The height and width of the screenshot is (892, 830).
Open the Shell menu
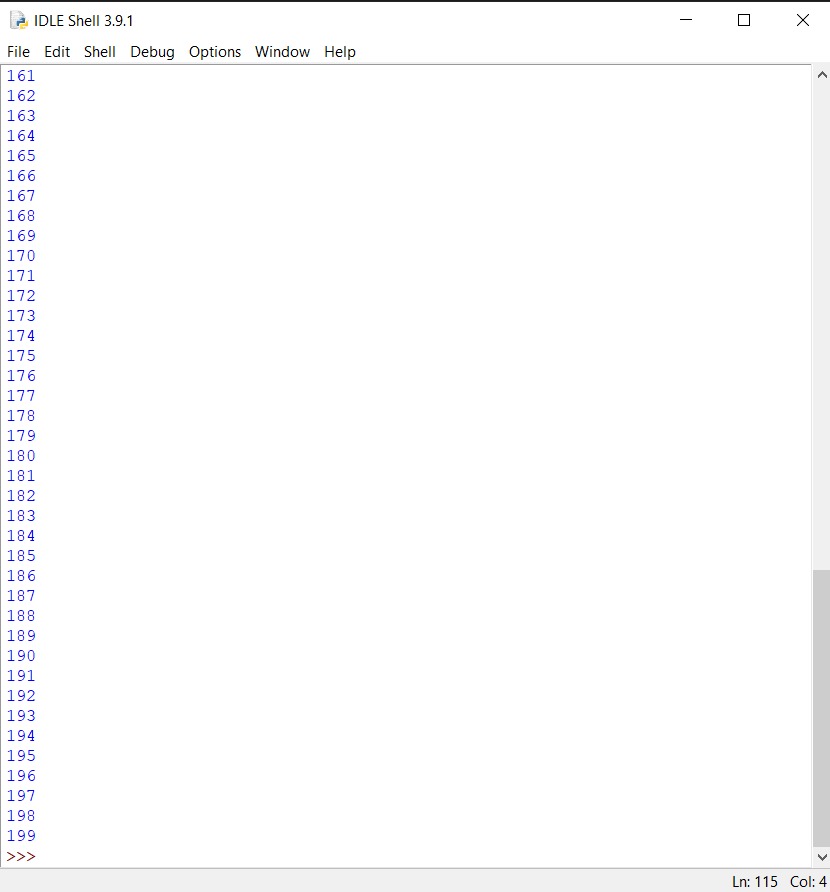tap(100, 52)
